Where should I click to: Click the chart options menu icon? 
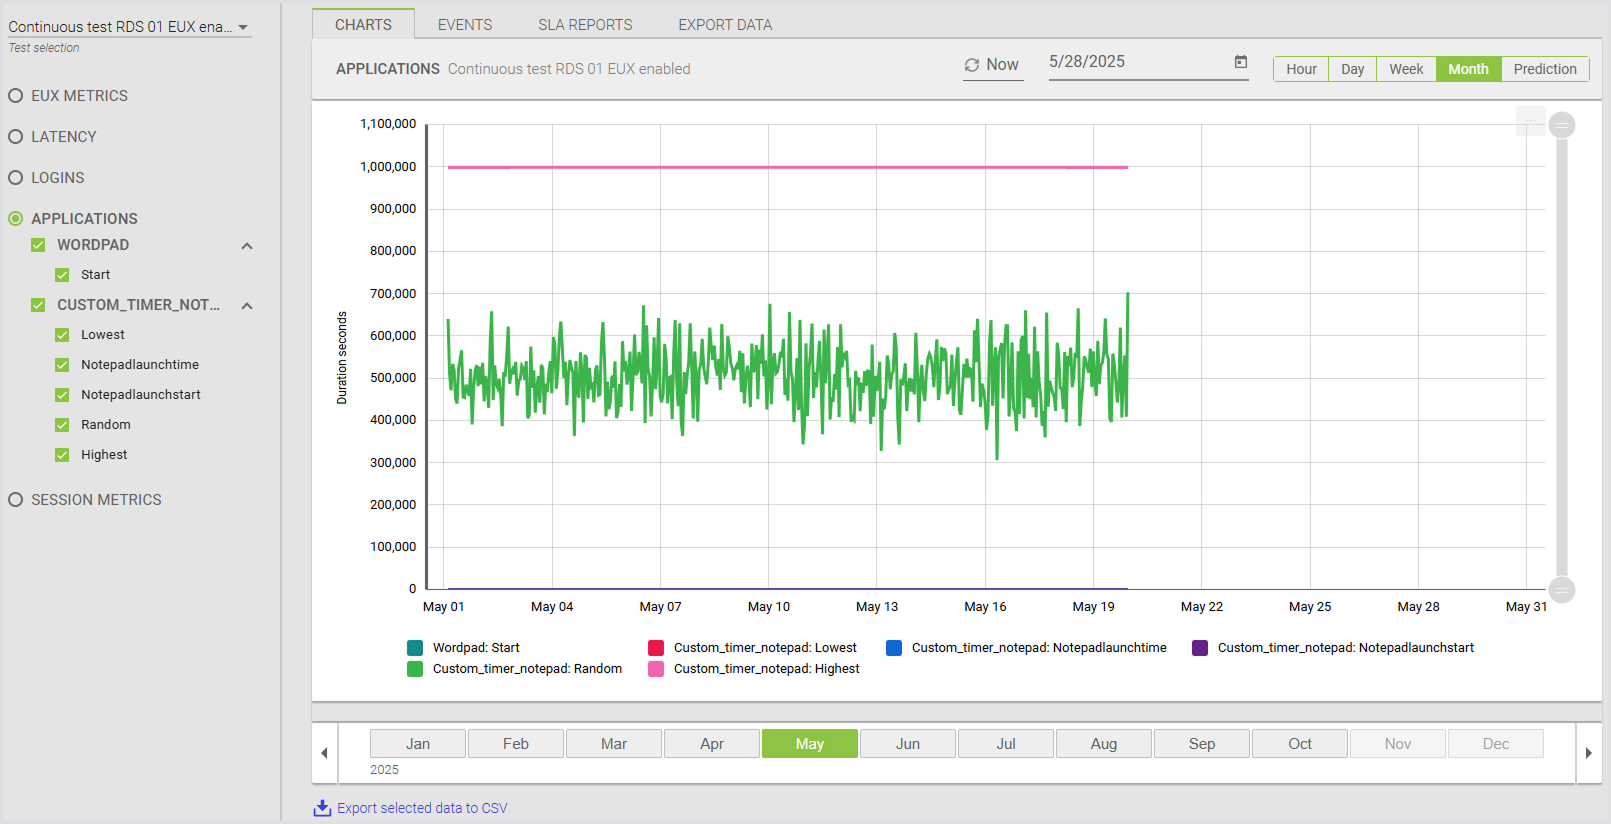pyautogui.click(x=1530, y=122)
